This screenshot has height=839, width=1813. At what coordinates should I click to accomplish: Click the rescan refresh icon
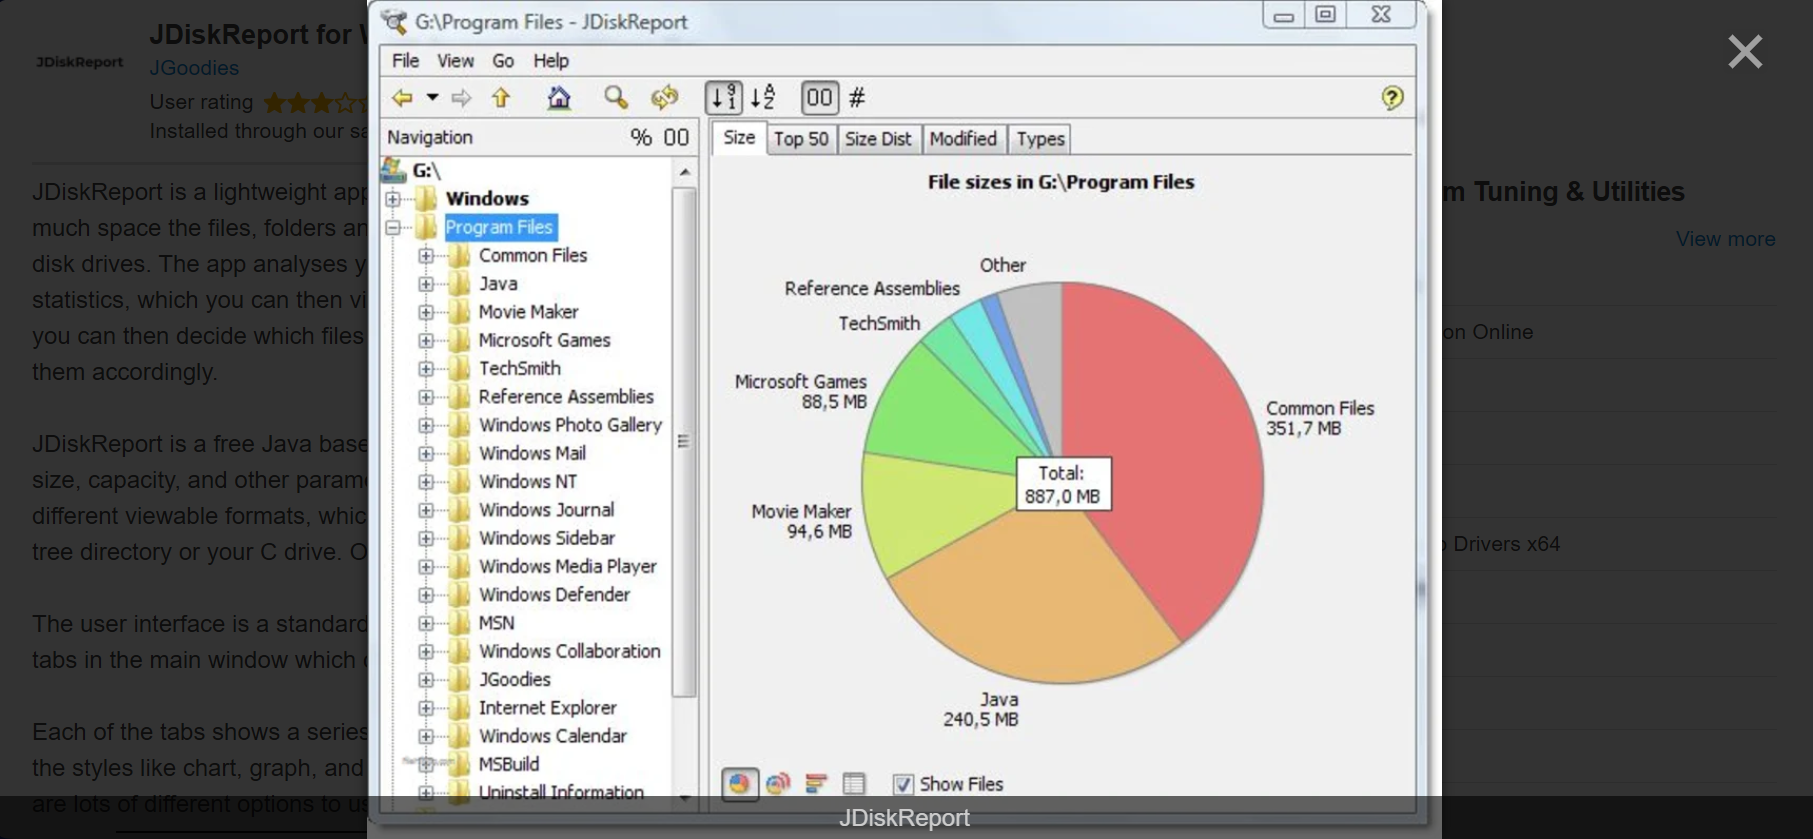point(664,98)
